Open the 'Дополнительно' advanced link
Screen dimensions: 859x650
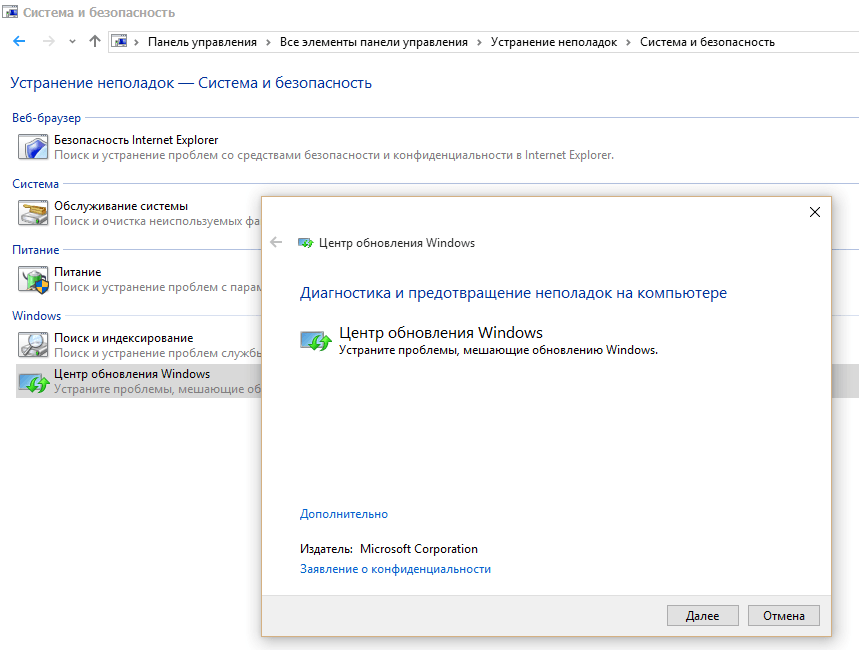[344, 514]
